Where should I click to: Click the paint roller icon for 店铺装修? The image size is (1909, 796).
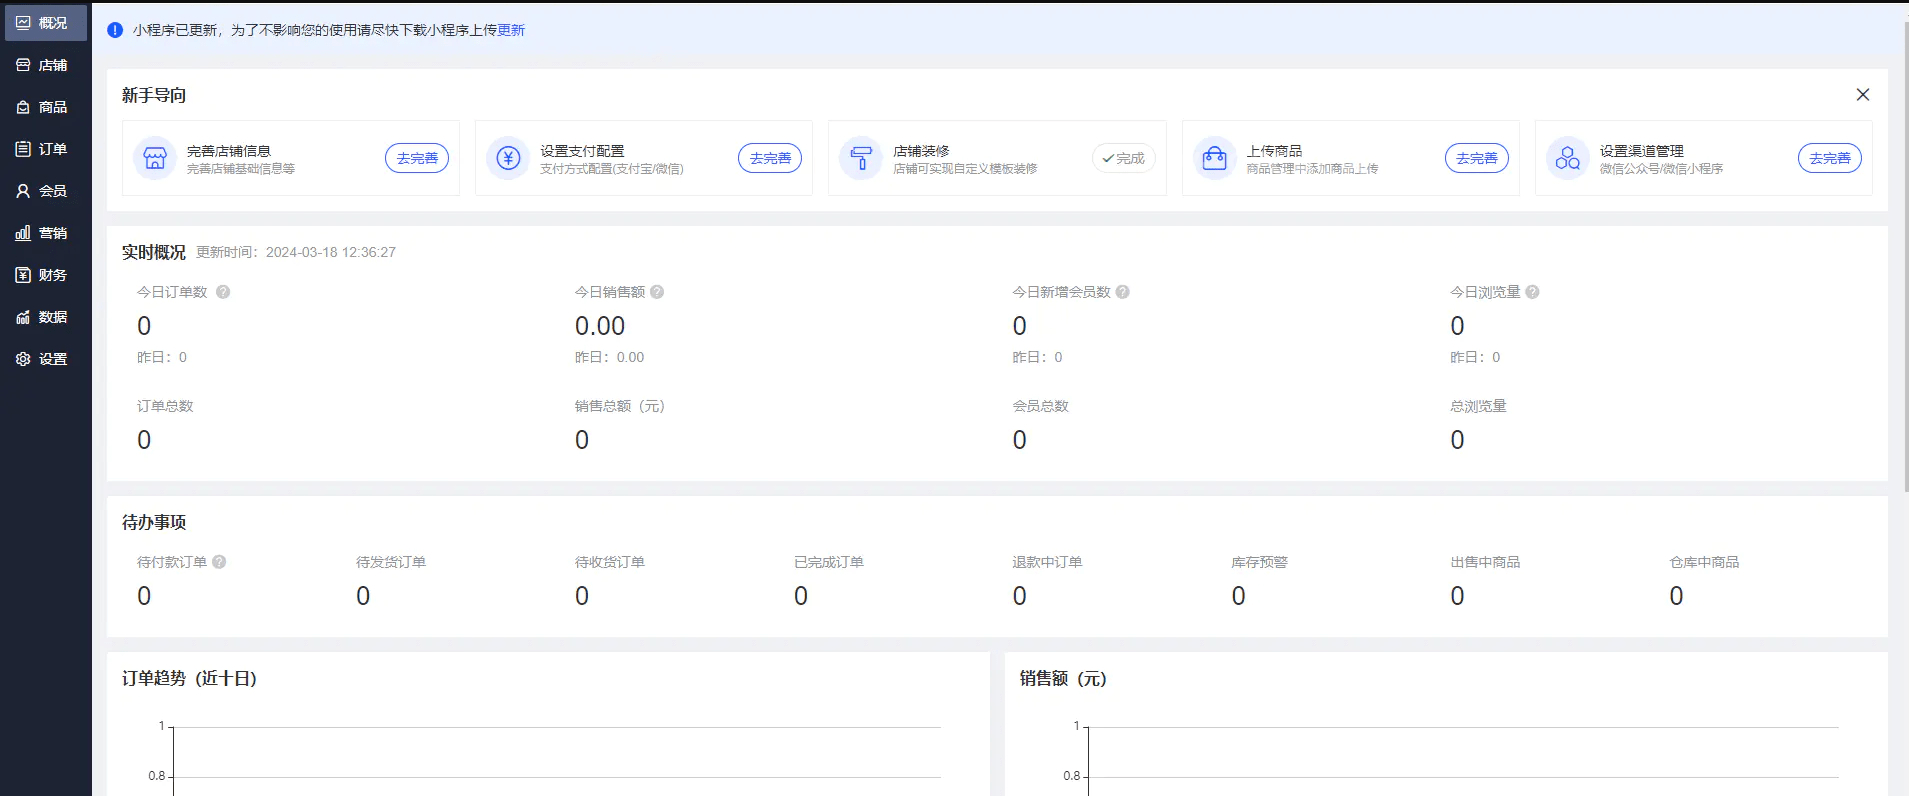click(x=860, y=158)
